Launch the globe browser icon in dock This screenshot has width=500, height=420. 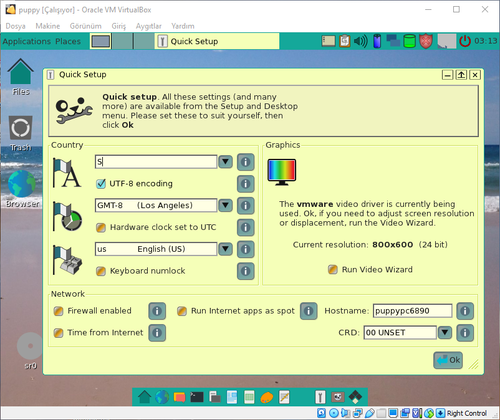[x=162, y=397]
